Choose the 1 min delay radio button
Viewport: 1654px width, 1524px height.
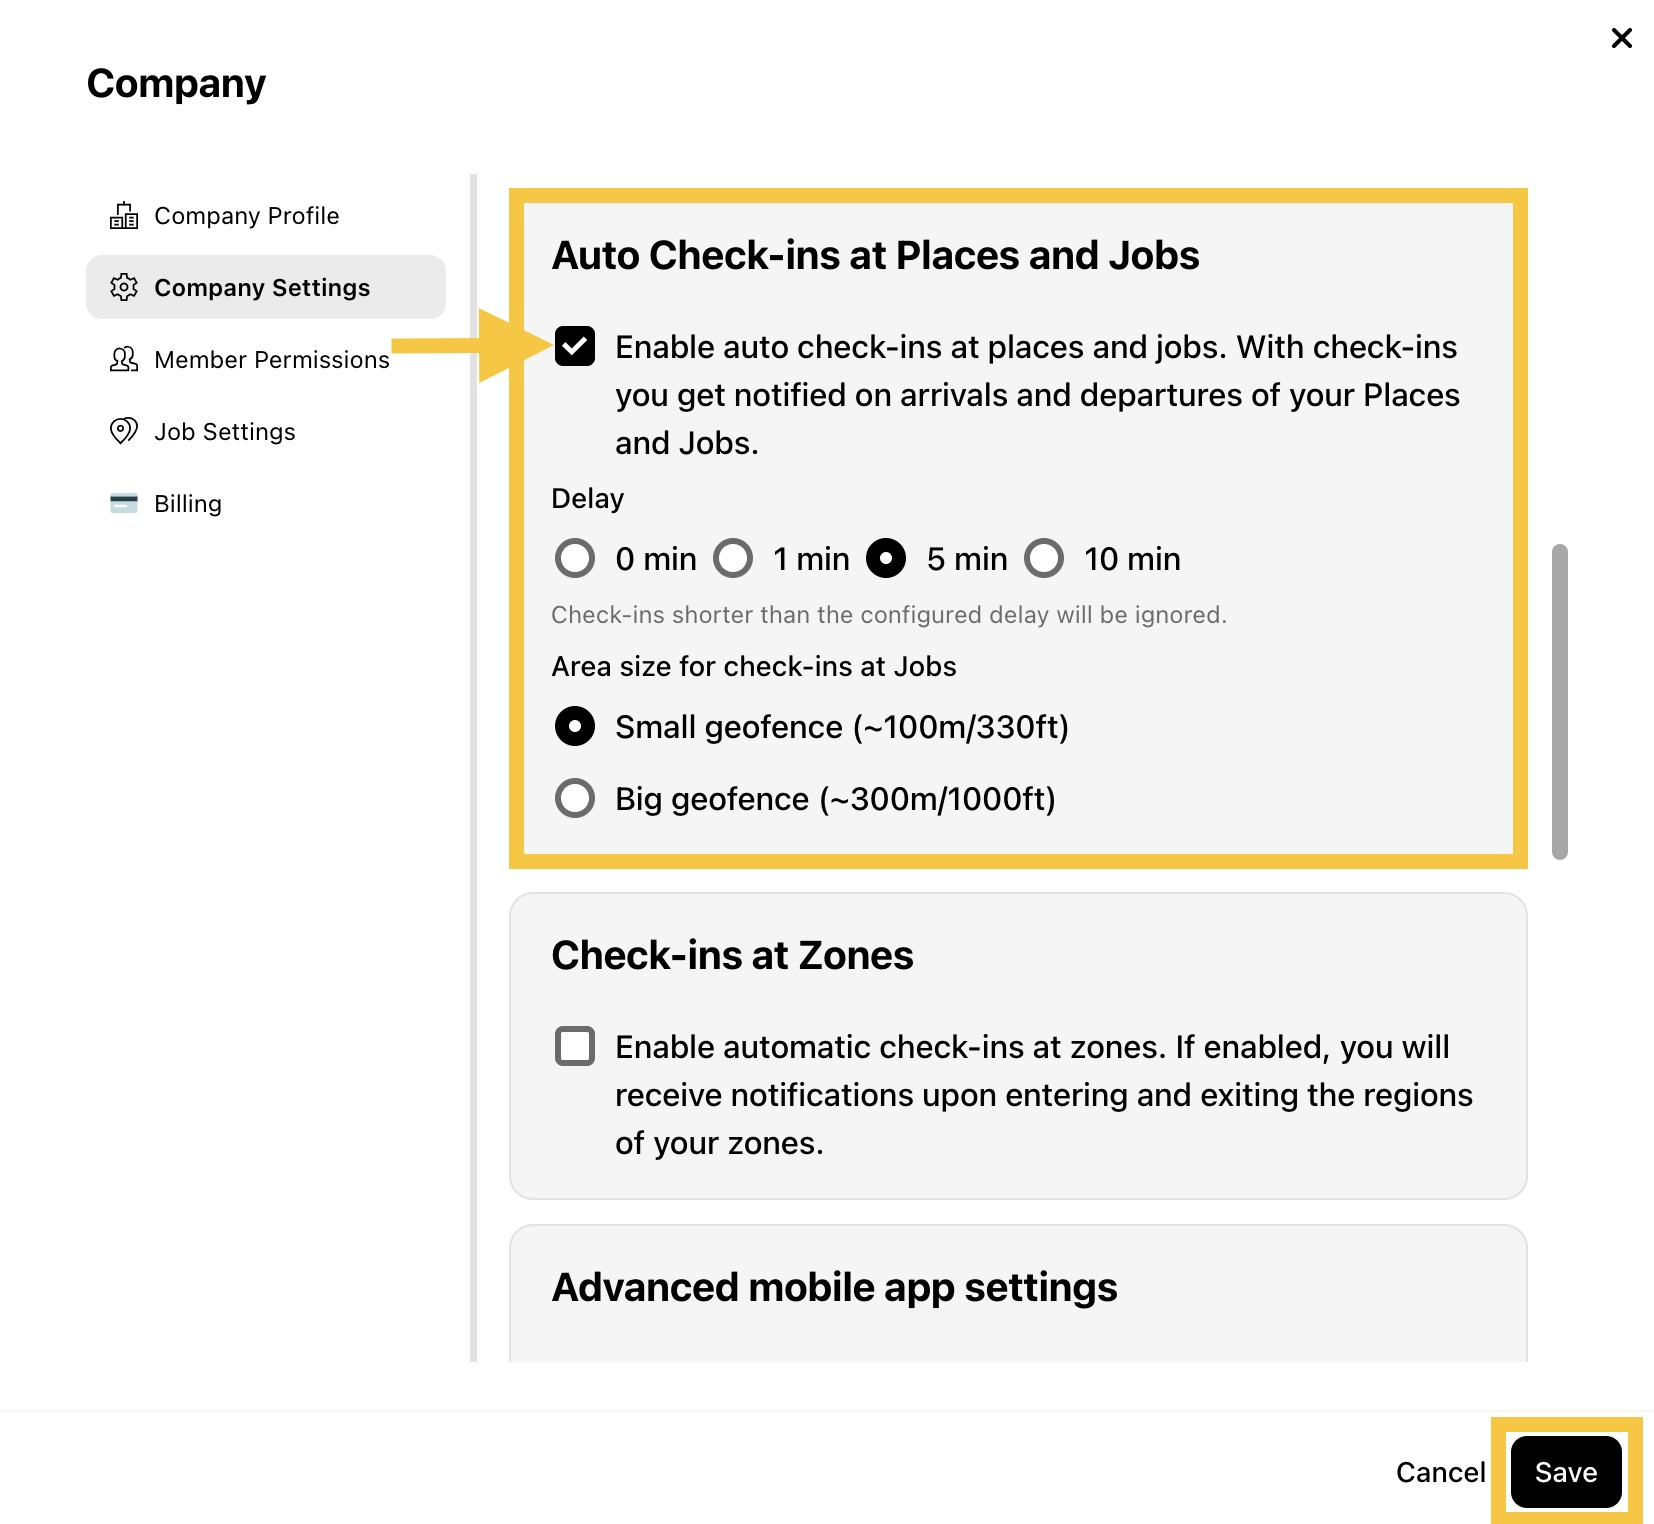pyautogui.click(x=733, y=558)
